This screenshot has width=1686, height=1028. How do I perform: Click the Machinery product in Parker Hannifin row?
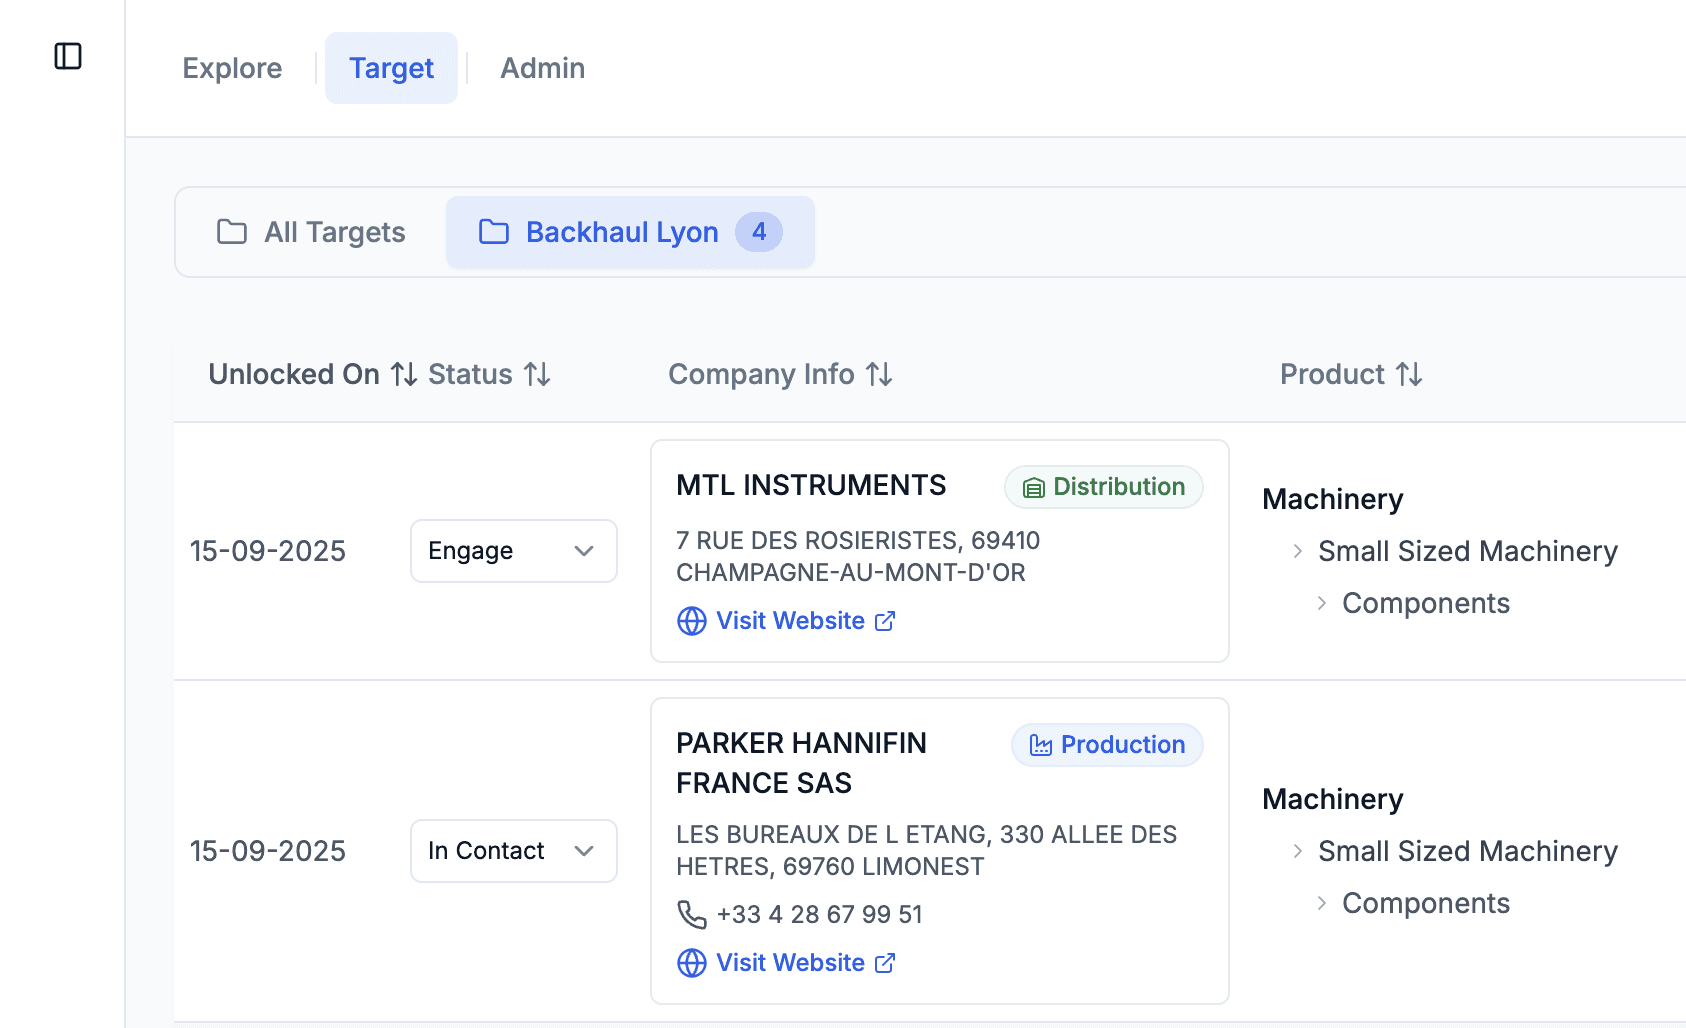pos(1333,799)
